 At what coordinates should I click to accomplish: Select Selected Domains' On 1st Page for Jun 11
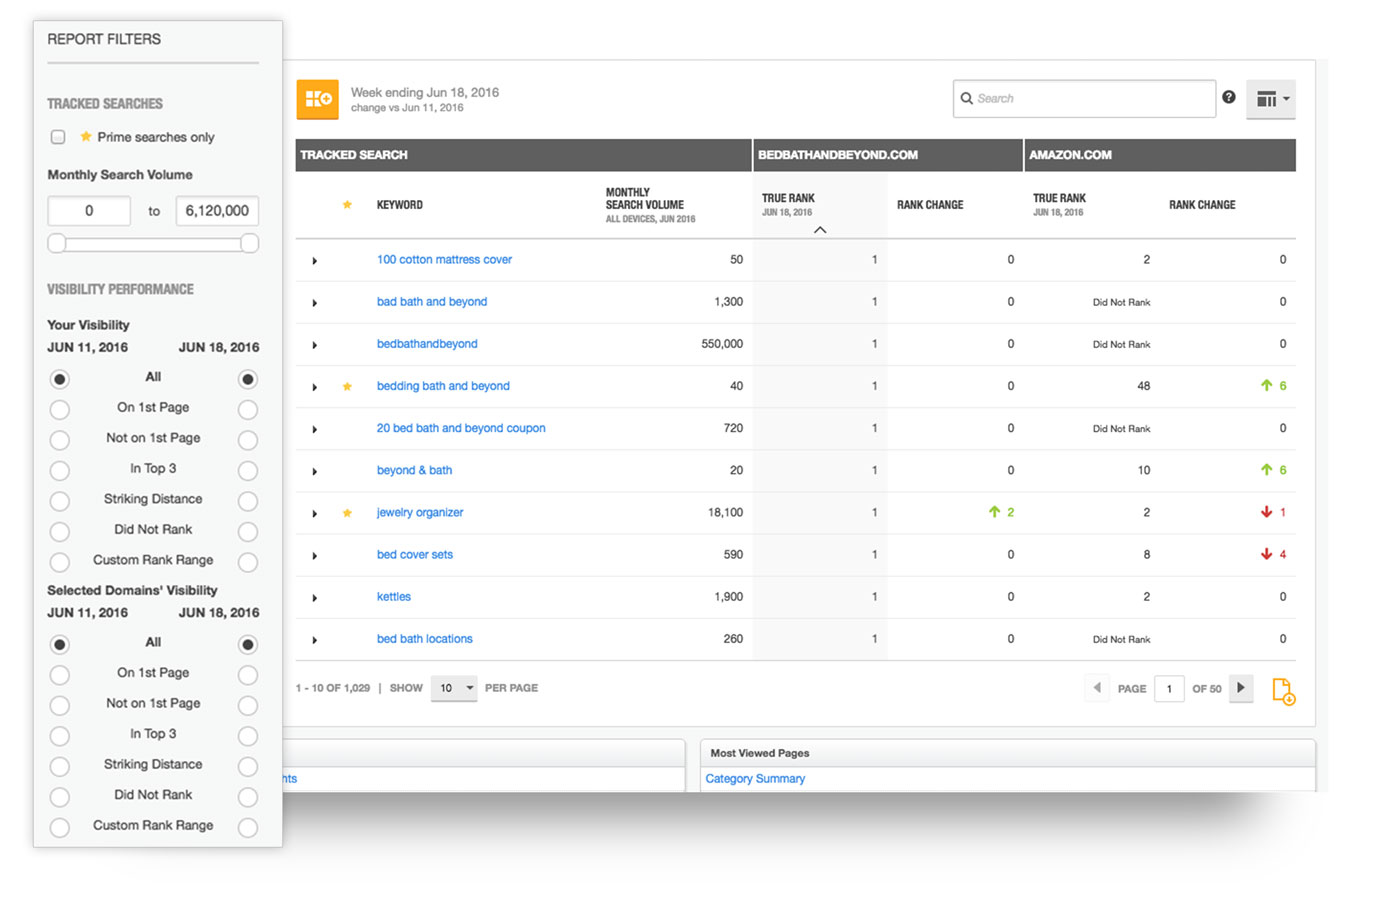pyautogui.click(x=60, y=675)
